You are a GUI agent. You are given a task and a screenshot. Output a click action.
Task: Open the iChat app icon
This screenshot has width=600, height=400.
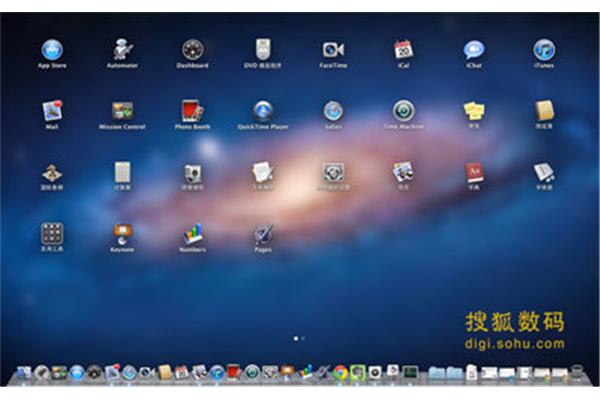(x=474, y=50)
